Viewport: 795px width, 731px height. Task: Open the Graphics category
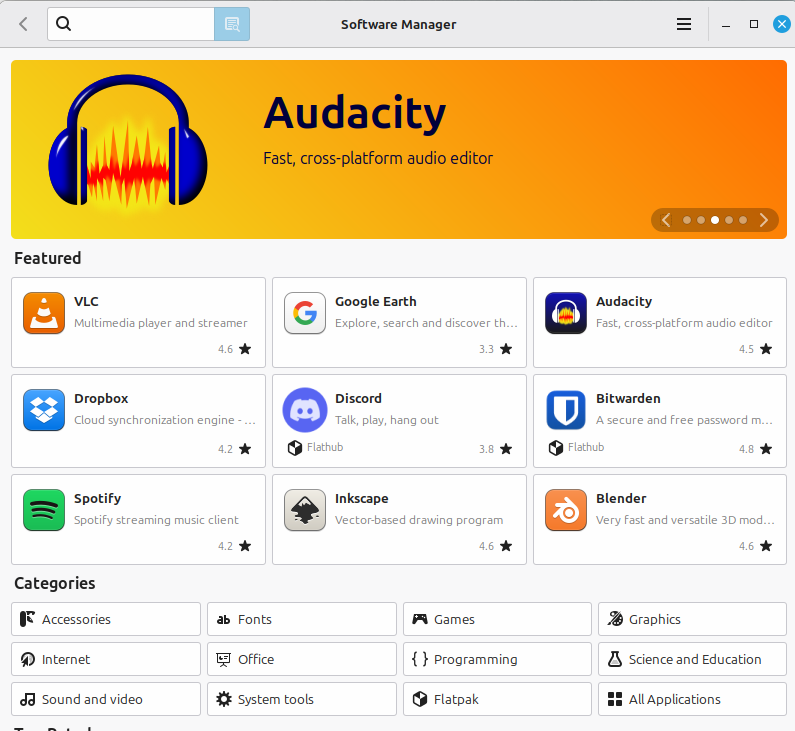(x=692, y=619)
